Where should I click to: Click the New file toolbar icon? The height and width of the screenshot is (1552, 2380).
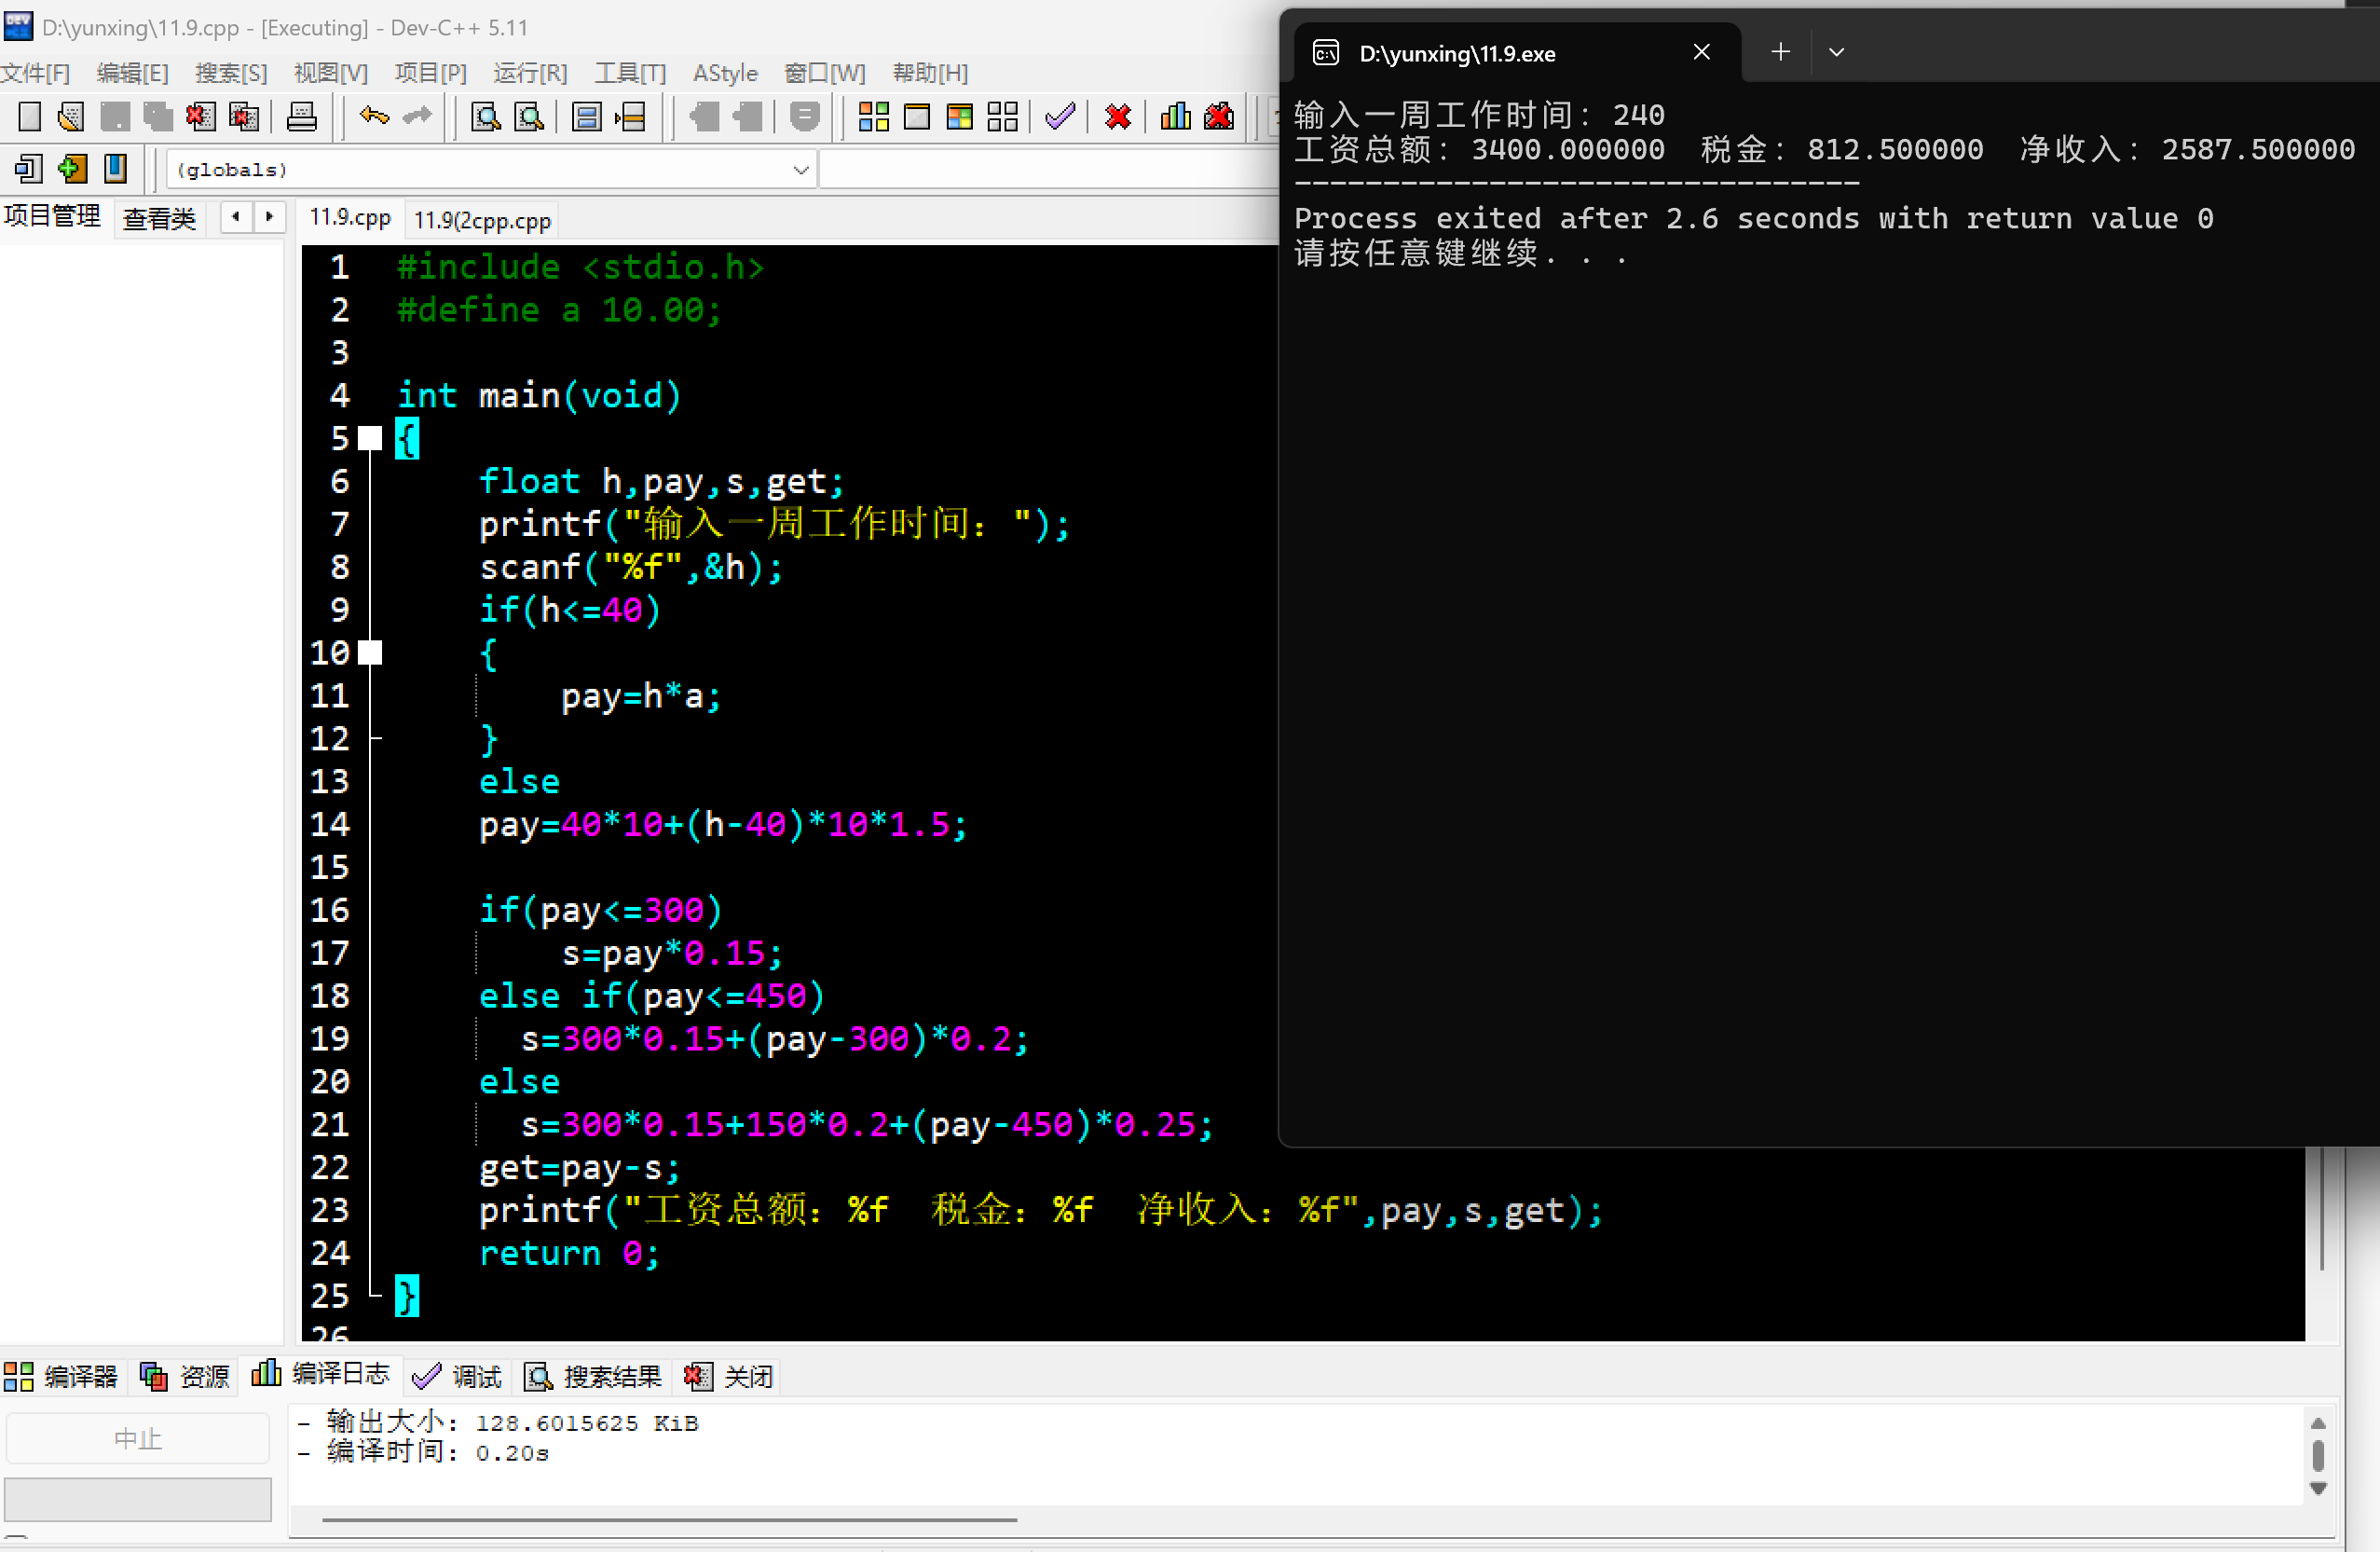[x=29, y=117]
